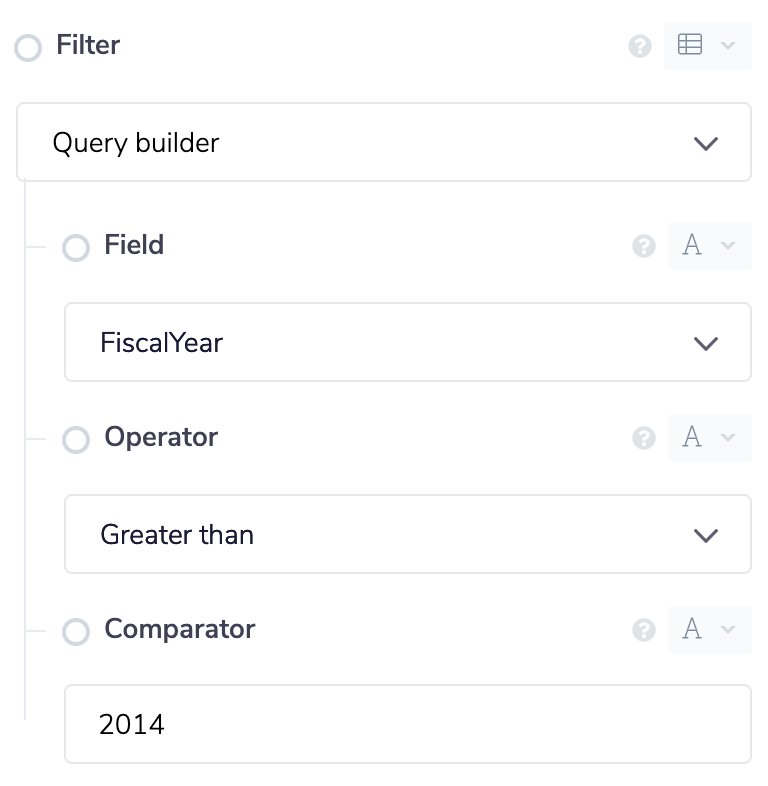The width and height of the screenshot is (768, 786).
Task: Click the text type icon for Comparator
Action: [692, 630]
